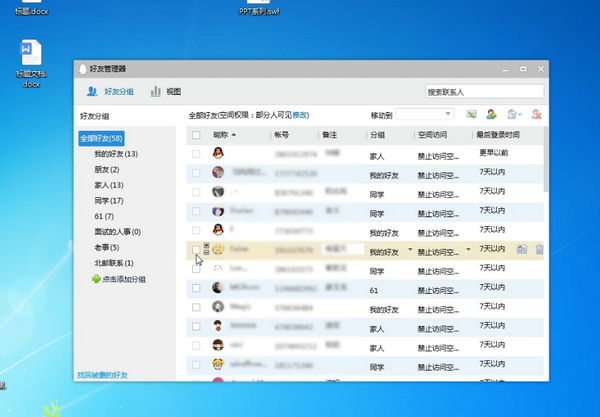This screenshot has height=417, width=600.
Task: Select the 家人 (13) group
Action: click(x=109, y=185)
